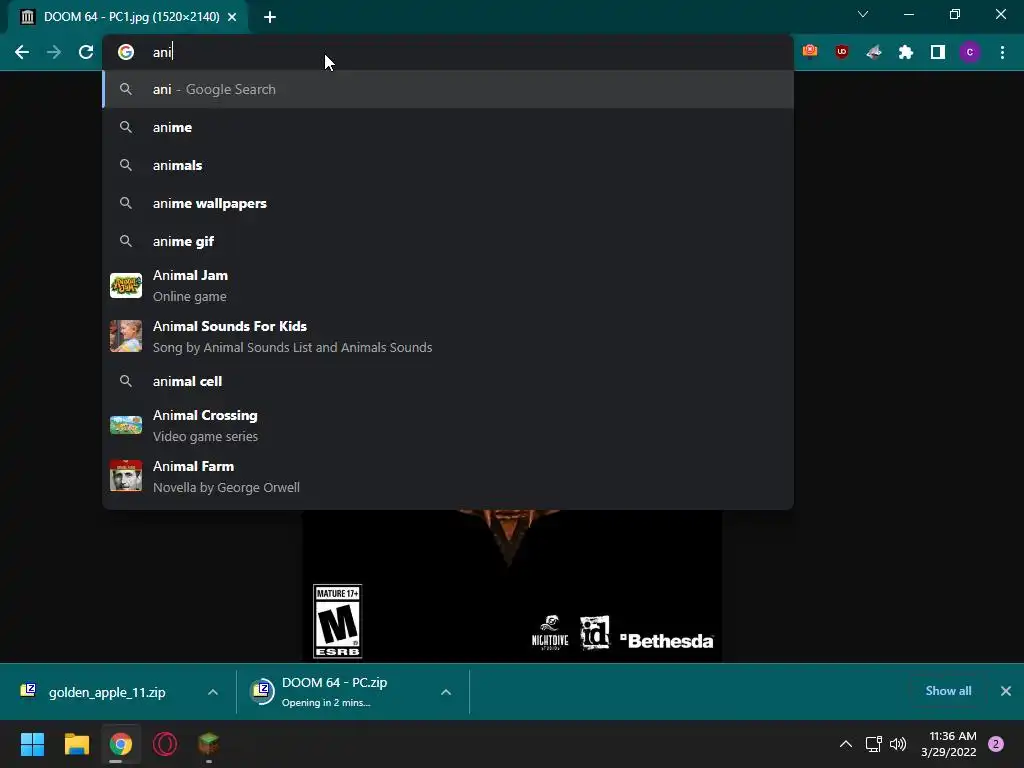Image resolution: width=1024 pixels, height=768 pixels.
Task: Open the purple profile avatar C
Action: [970, 52]
